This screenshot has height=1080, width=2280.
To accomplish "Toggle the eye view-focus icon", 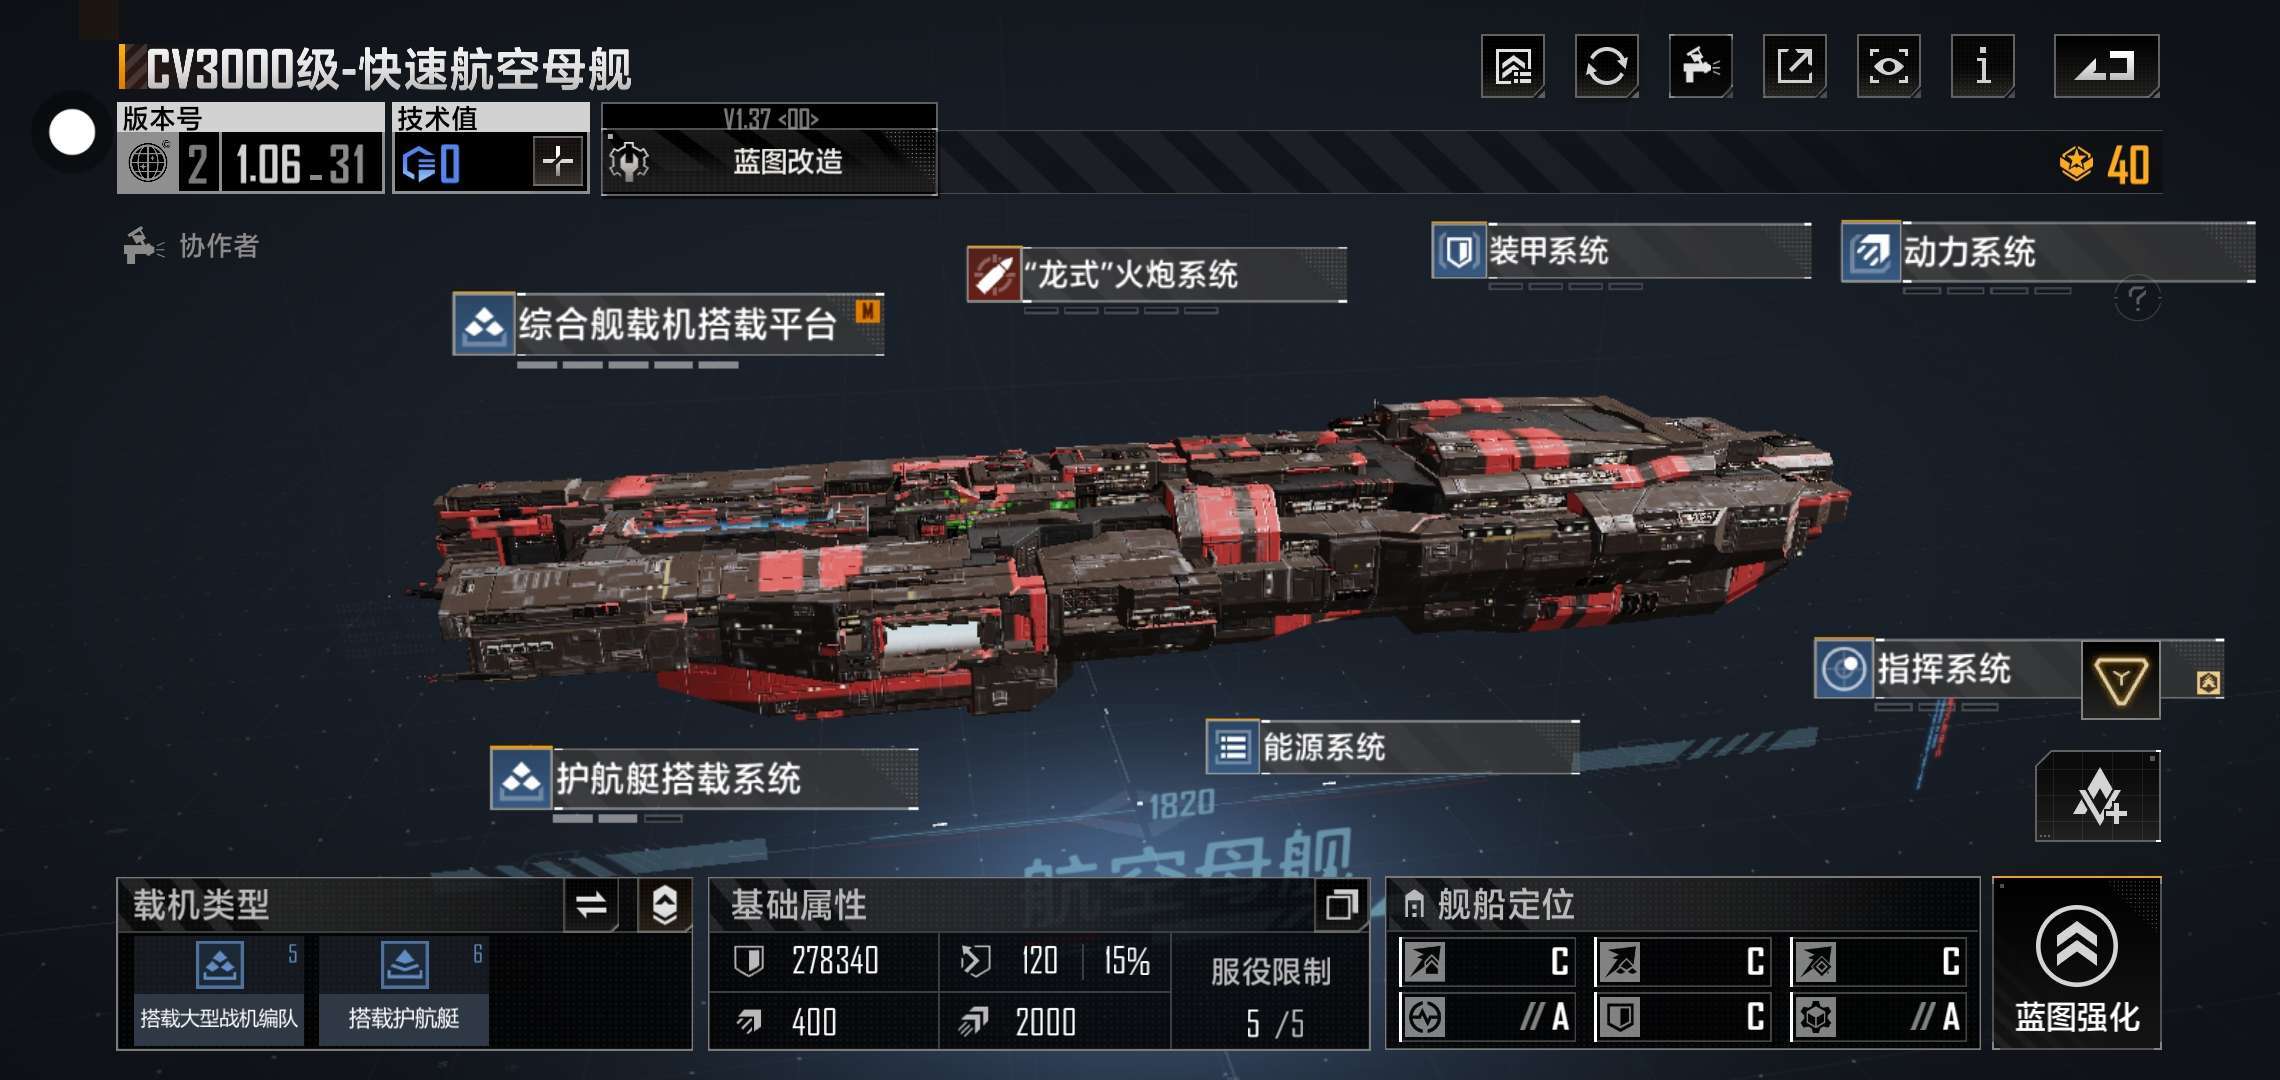I will pyautogui.click(x=1888, y=67).
